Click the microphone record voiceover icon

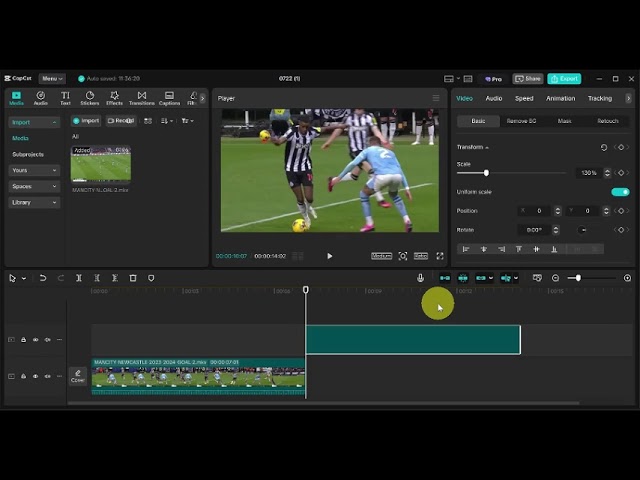420,278
